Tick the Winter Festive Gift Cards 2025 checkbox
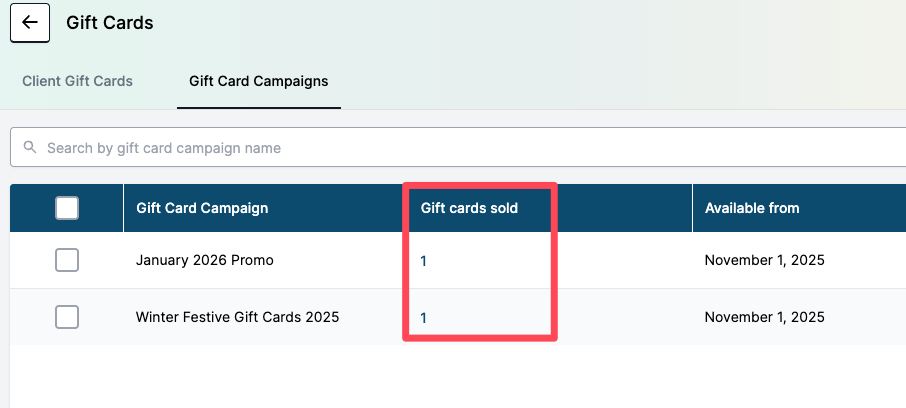Screen dimensions: 906x408 tap(67, 317)
